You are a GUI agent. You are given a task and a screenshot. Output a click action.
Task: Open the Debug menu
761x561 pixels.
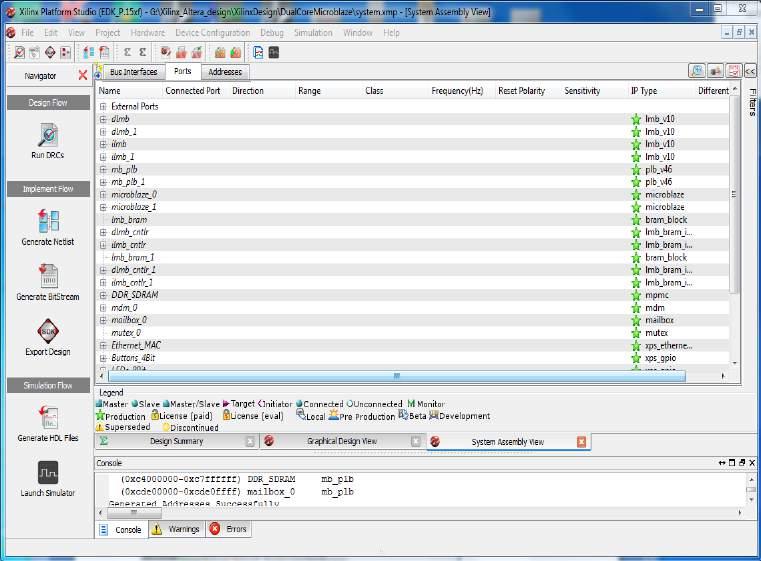pos(272,33)
